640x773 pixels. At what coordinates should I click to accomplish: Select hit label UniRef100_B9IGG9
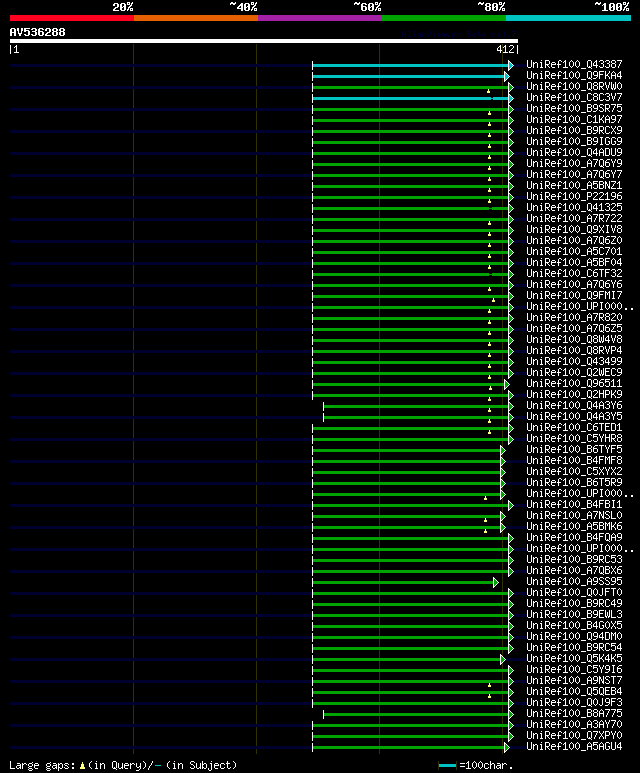point(574,141)
